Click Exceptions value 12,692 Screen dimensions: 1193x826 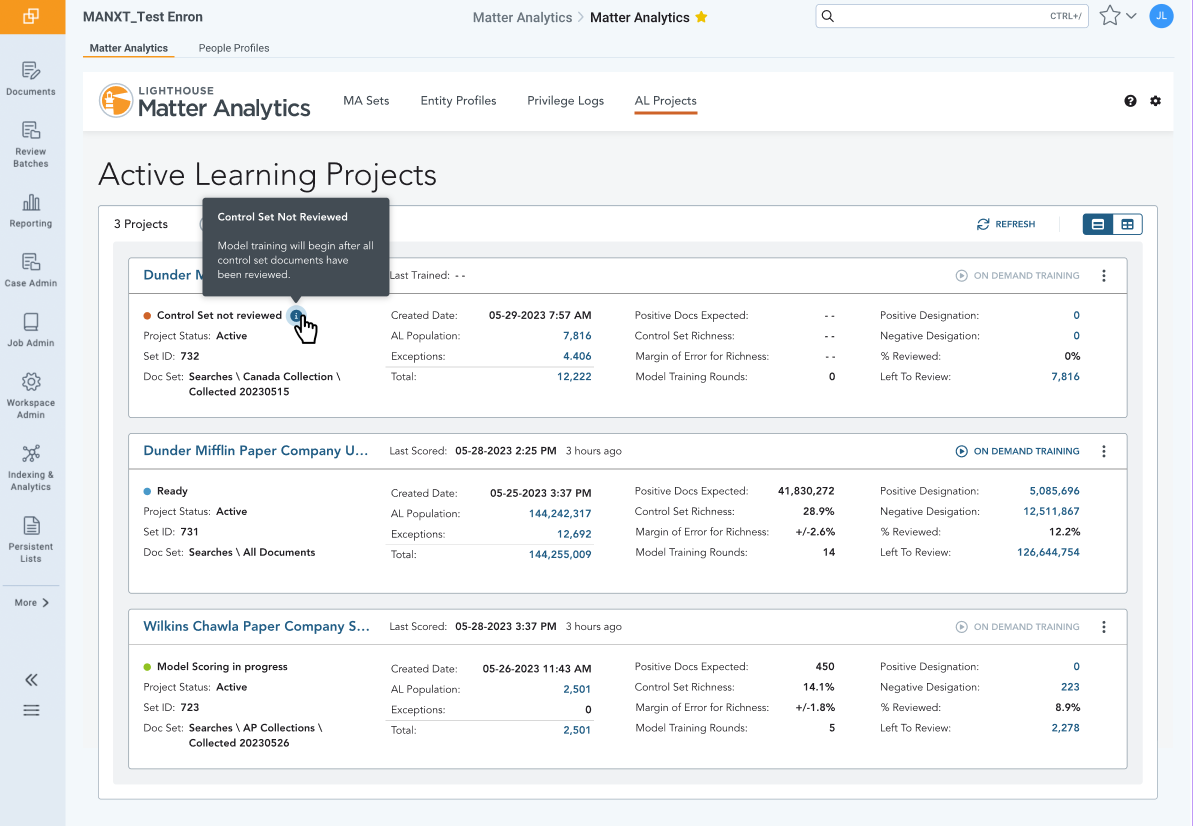click(x=574, y=534)
